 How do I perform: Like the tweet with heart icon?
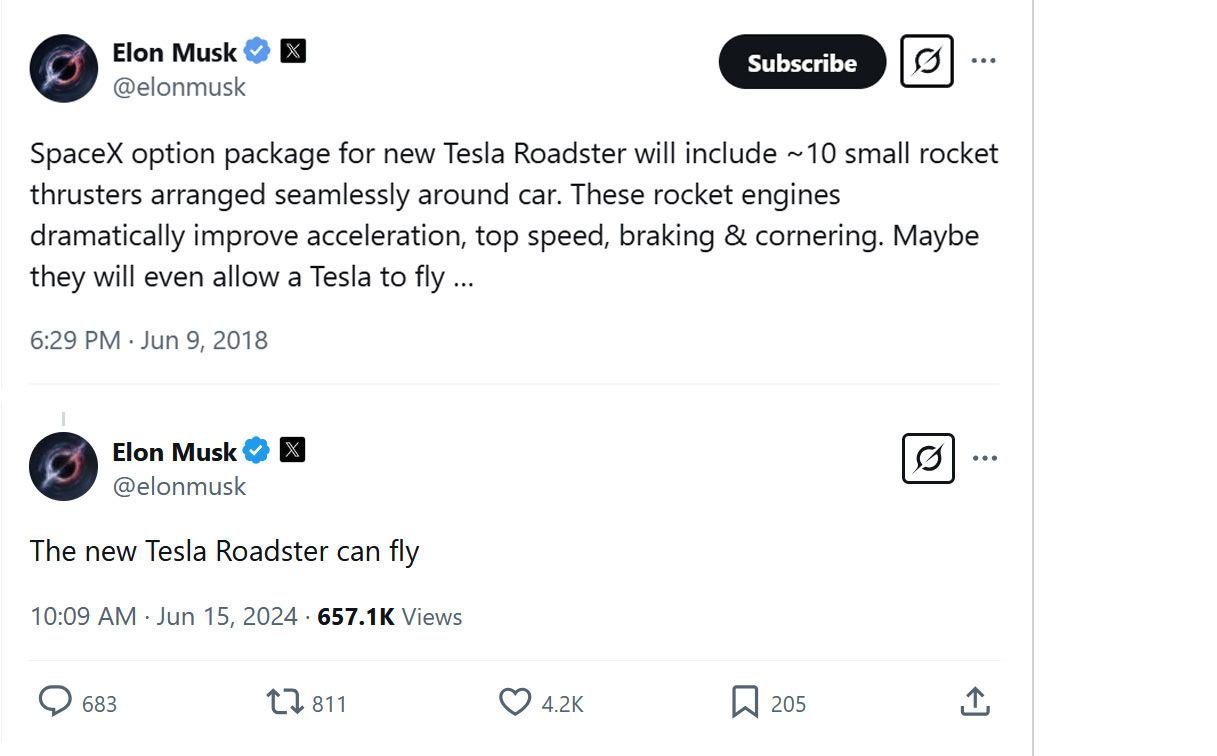click(515, 702)
